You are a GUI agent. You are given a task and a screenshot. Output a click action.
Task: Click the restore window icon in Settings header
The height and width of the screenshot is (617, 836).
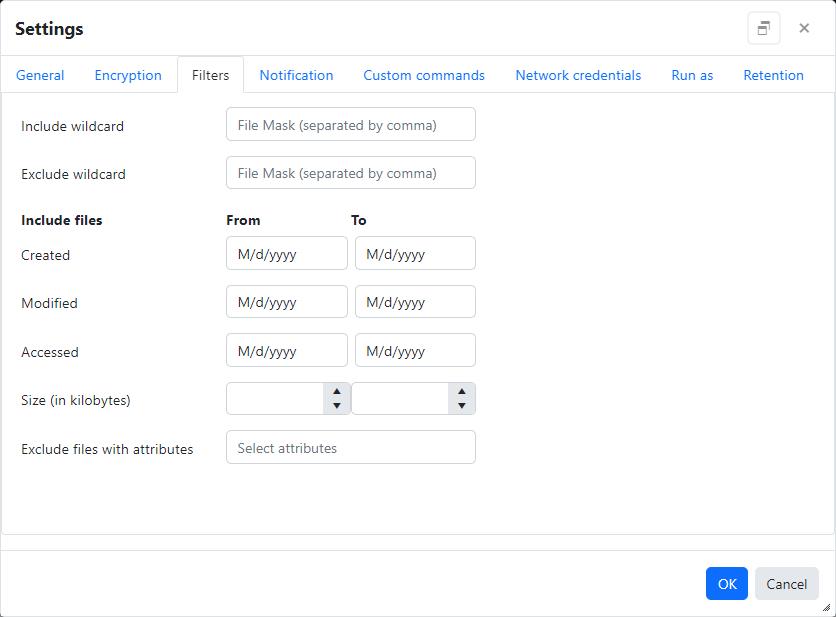point(763,28)
